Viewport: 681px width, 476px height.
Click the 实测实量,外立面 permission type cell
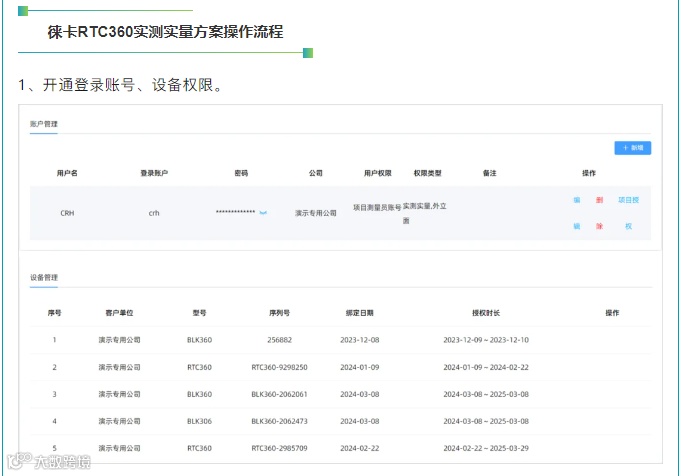(424, 213)
